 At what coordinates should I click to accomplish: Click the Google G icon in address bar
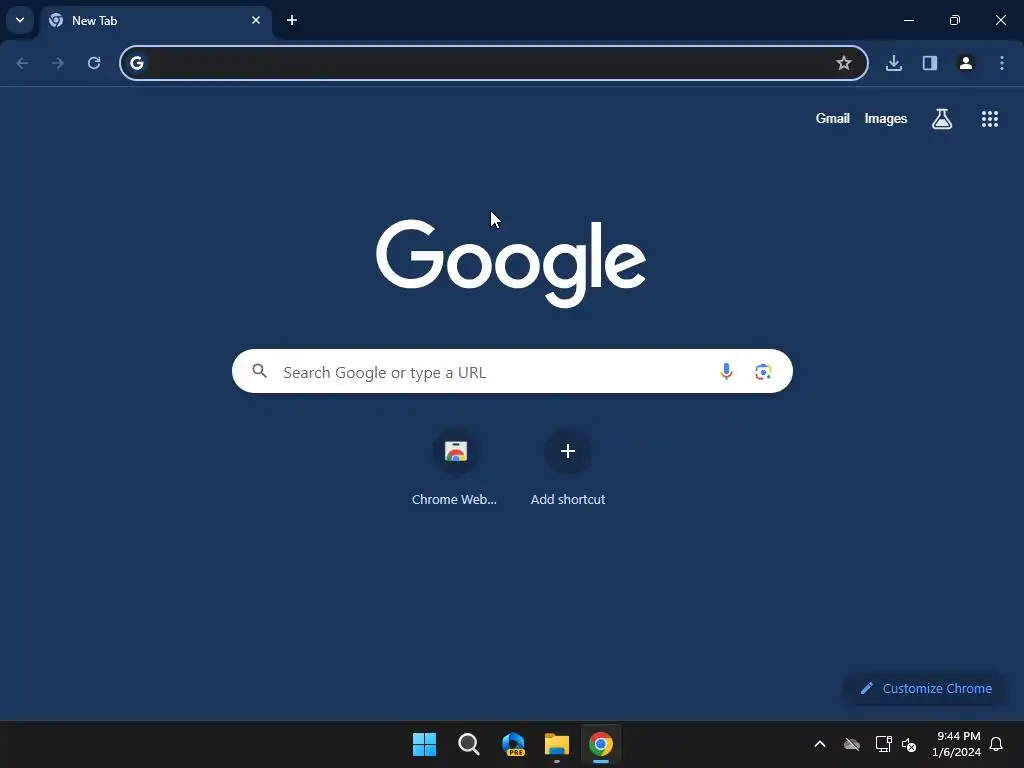click(x=136, y=63)
